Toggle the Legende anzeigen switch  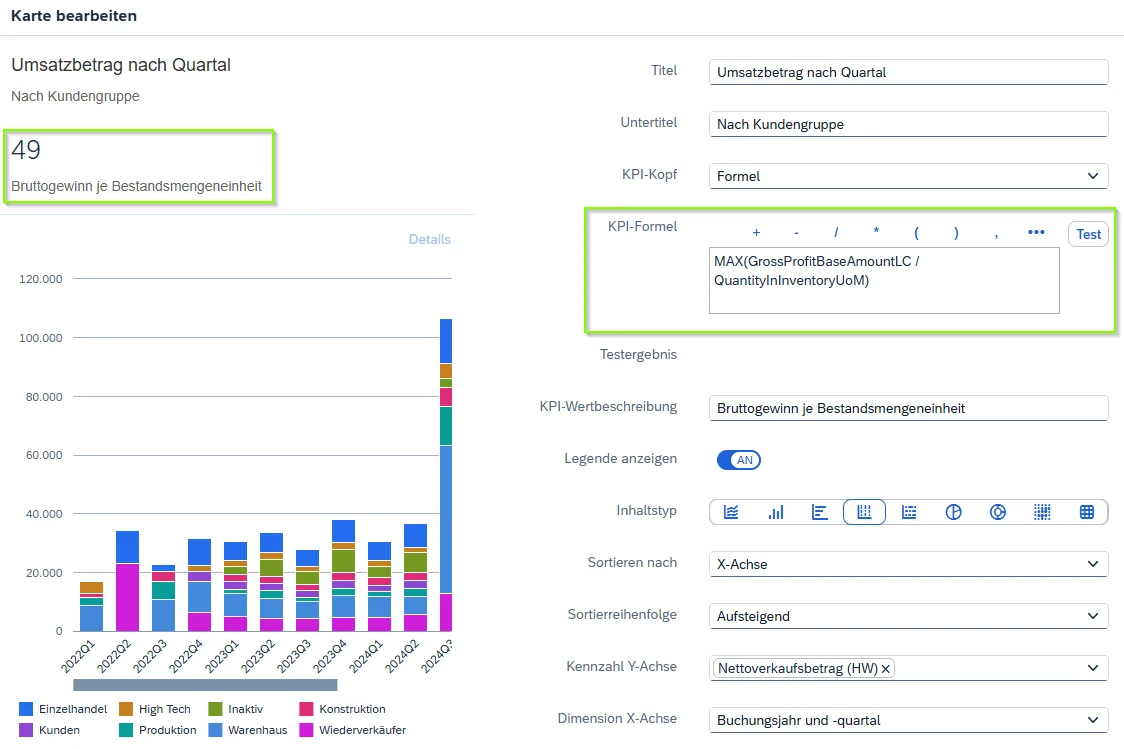739,460
